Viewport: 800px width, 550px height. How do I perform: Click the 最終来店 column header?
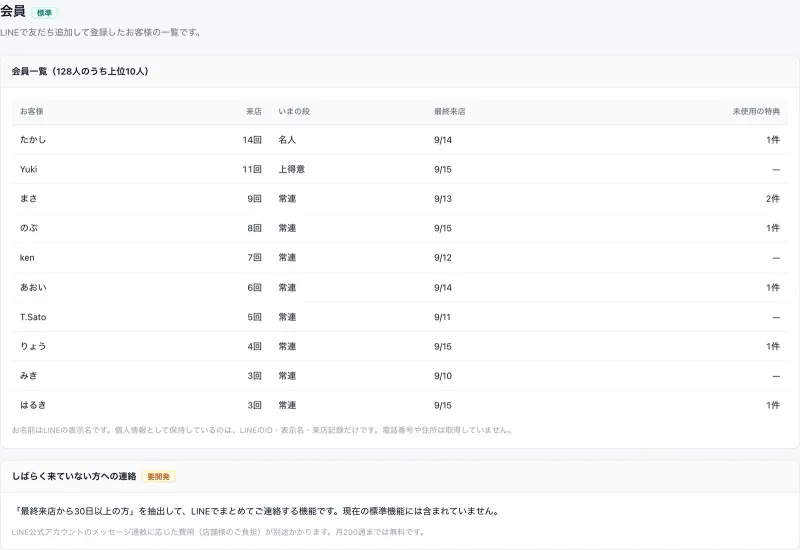pyautogui.click(x=449, y=111)
